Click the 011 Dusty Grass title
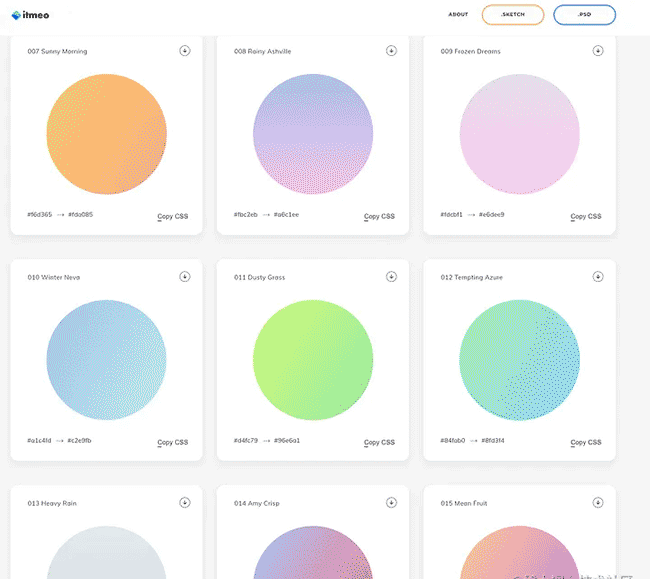 coord(260,277)
